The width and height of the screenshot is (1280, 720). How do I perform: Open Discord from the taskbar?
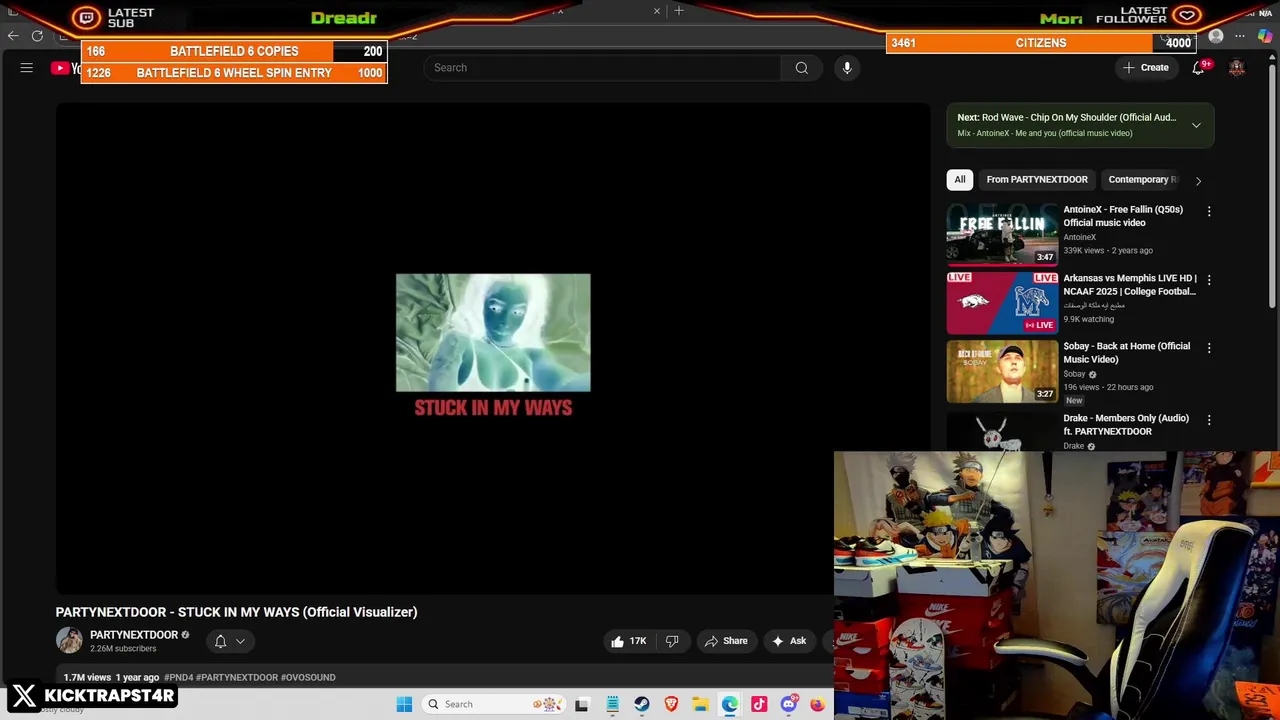pos(788,704)
